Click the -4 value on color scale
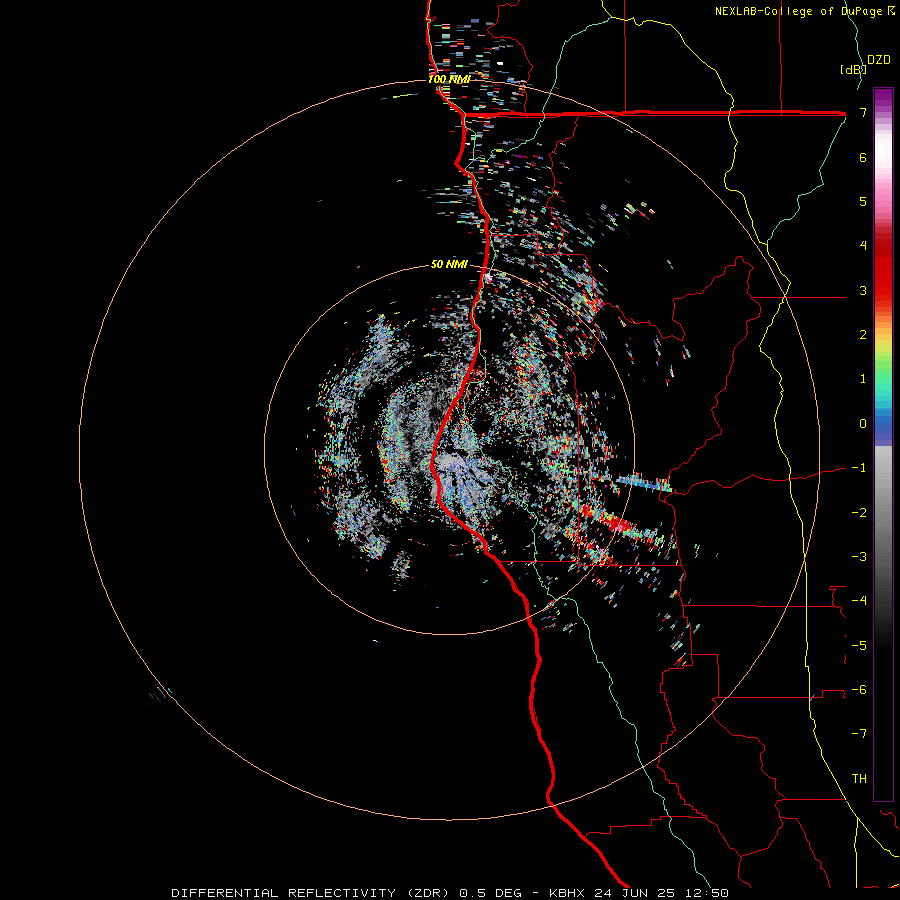 coord(859,601)
